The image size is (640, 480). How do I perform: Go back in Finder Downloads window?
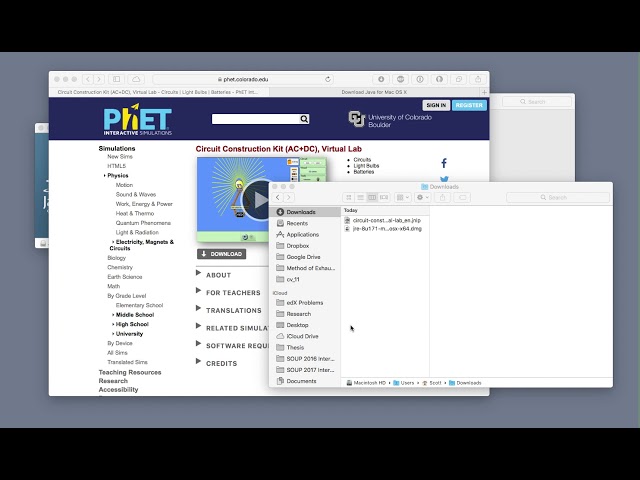tap(278, 198)
